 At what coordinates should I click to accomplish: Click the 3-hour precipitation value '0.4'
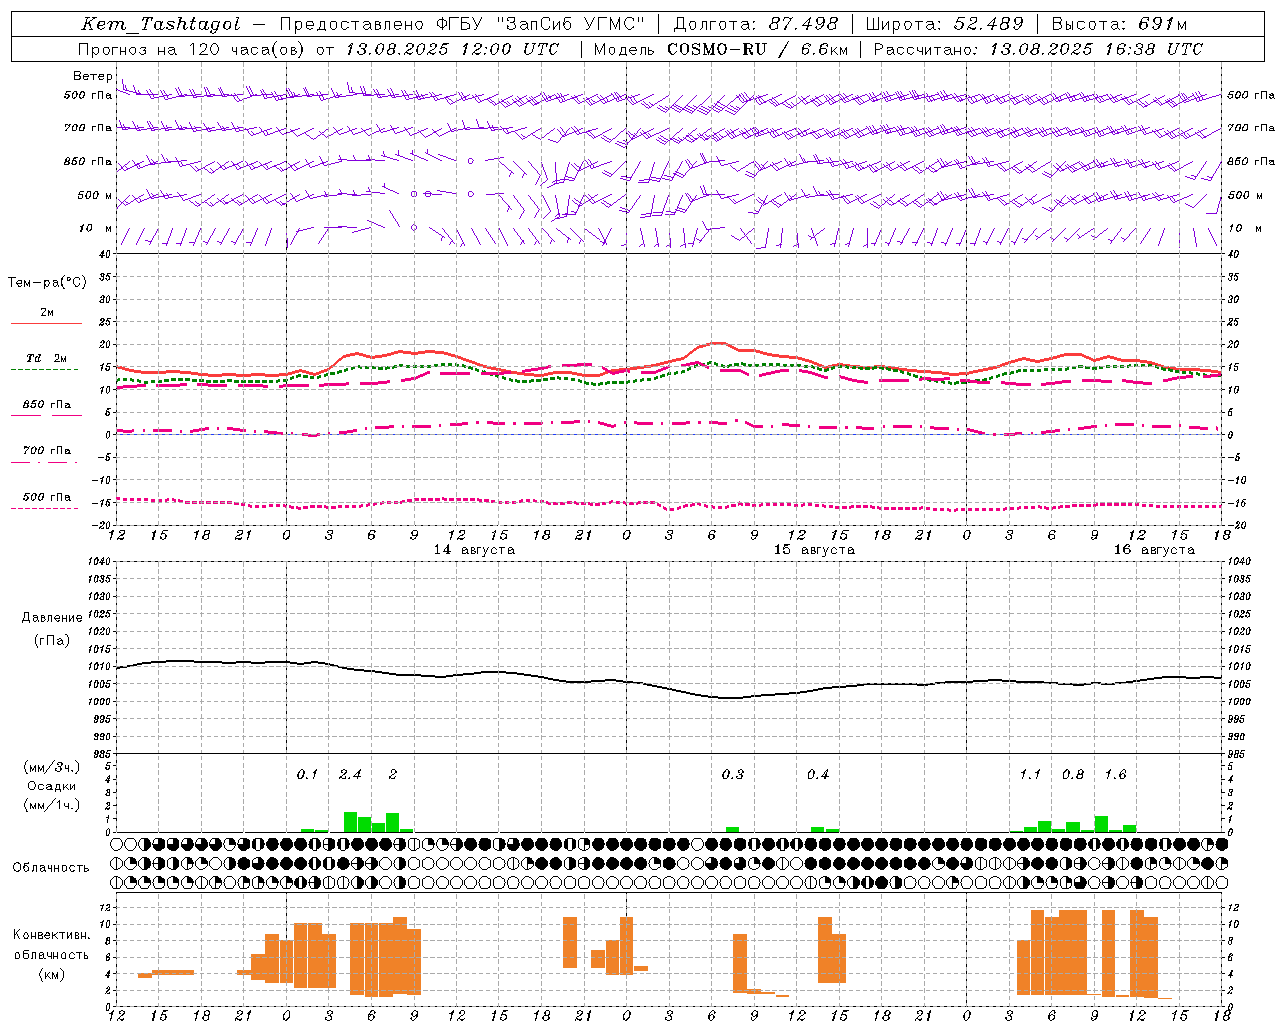coord(818,775)
